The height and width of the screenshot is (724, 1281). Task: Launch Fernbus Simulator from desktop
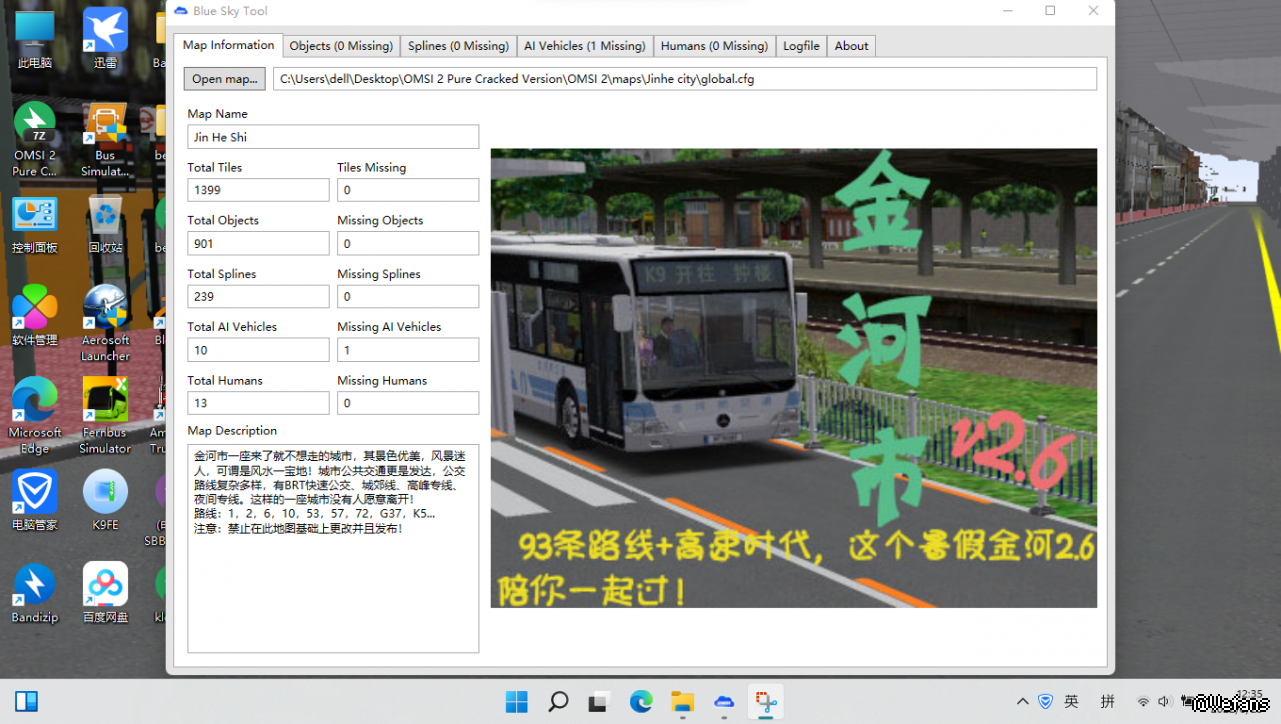click(105, 402)
